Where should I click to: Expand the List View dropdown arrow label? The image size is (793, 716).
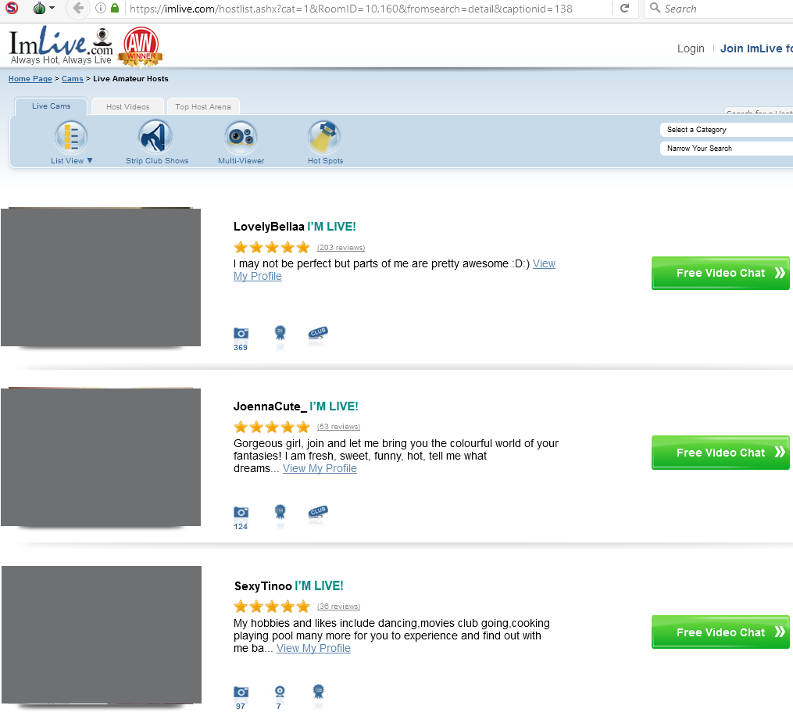click(x=72, y=161)
